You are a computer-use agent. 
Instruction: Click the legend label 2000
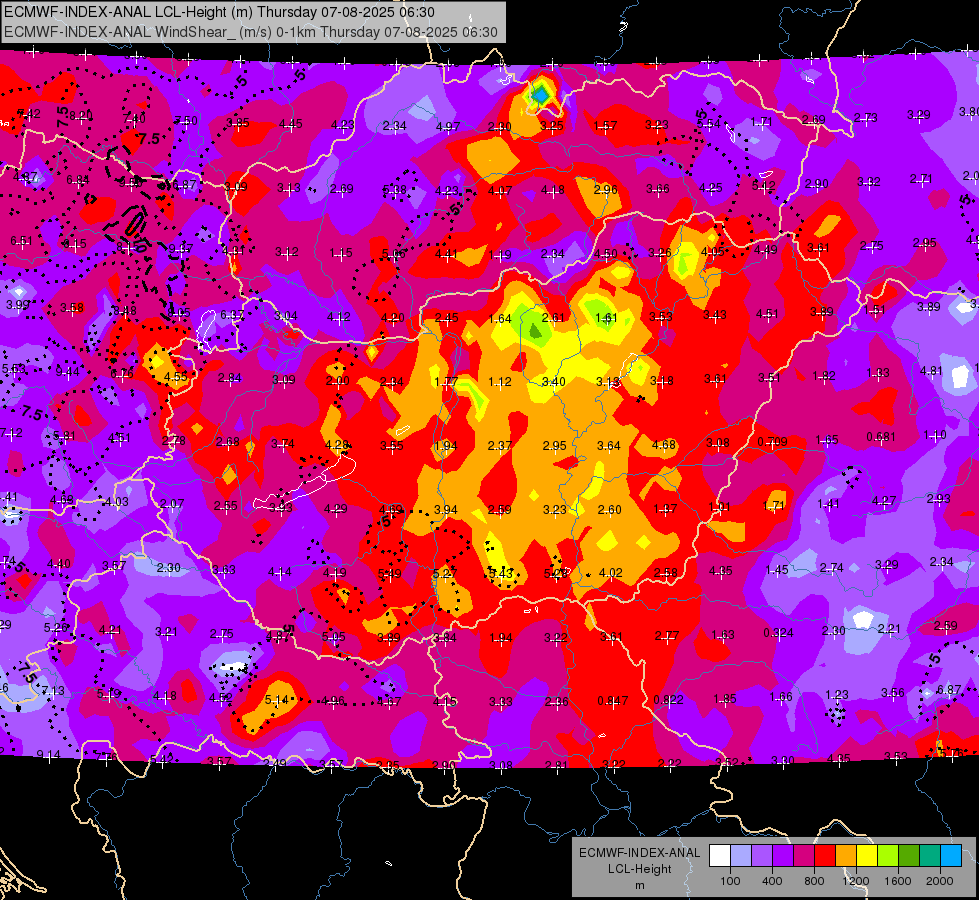[940, 881]
